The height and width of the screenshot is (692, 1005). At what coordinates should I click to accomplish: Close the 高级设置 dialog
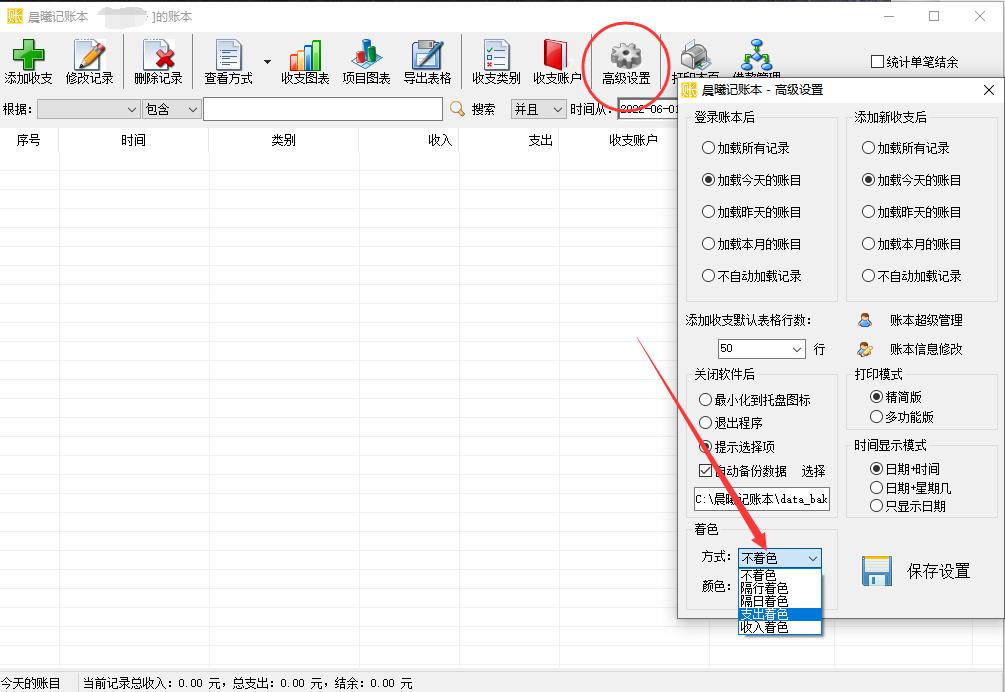click(x=989, y=90)
